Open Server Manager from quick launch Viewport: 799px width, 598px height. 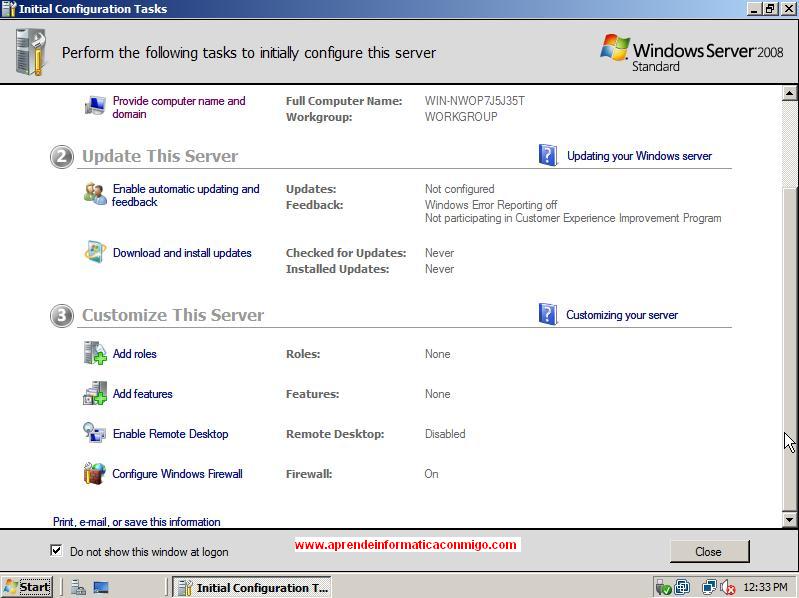tap(78, 587)
